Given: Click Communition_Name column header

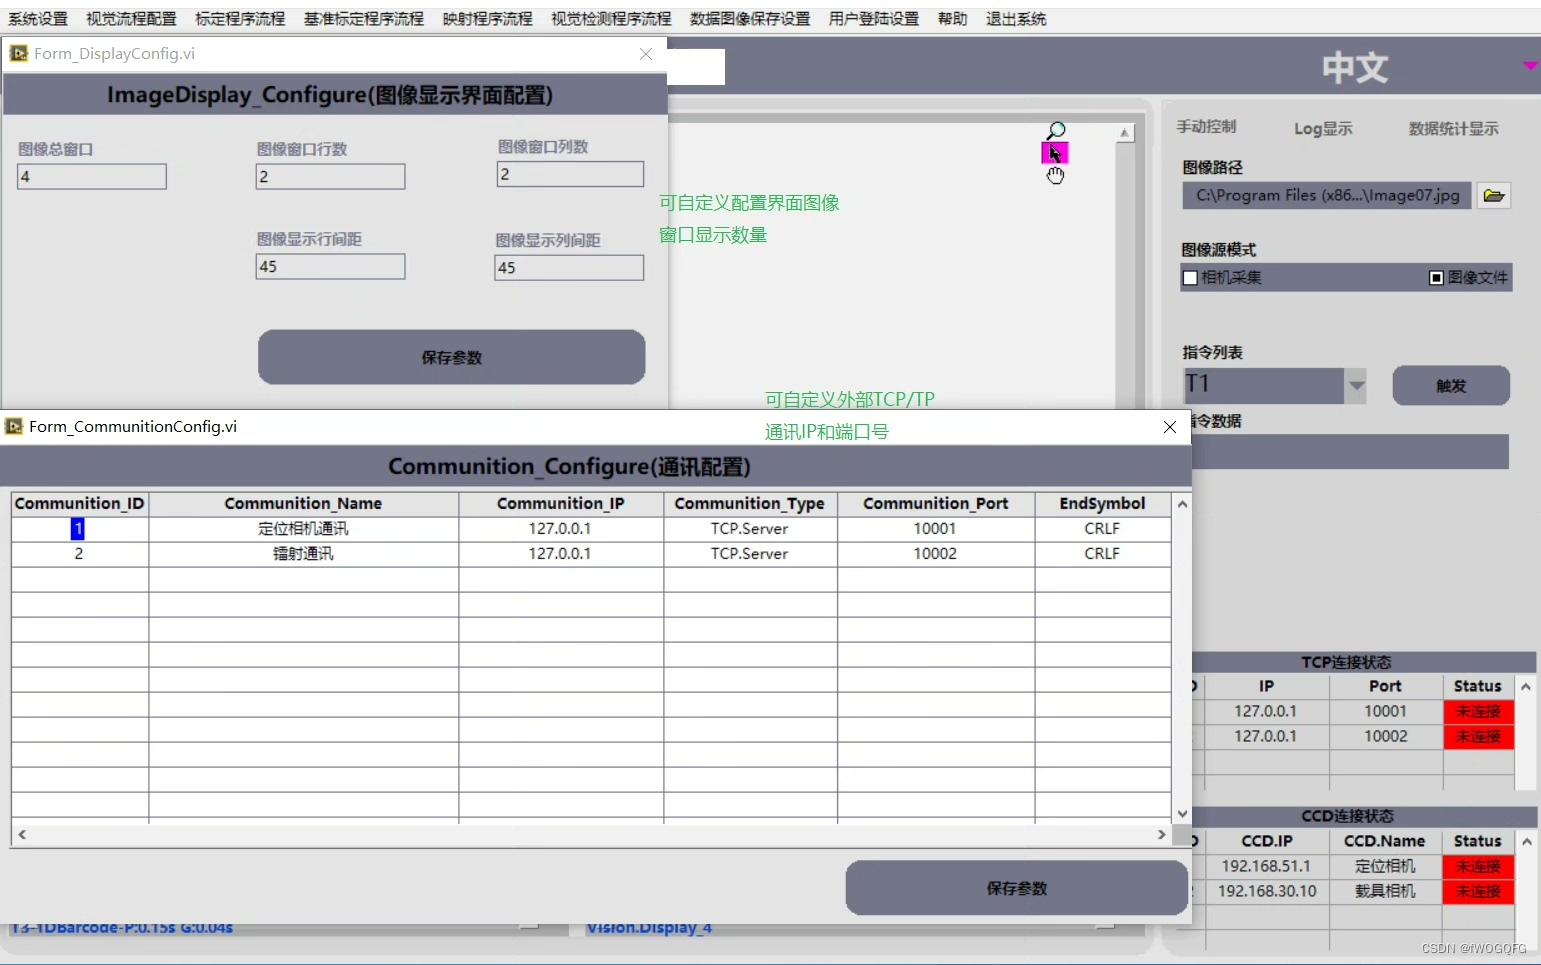Looking at the screenshot, I should pos(303,503).
